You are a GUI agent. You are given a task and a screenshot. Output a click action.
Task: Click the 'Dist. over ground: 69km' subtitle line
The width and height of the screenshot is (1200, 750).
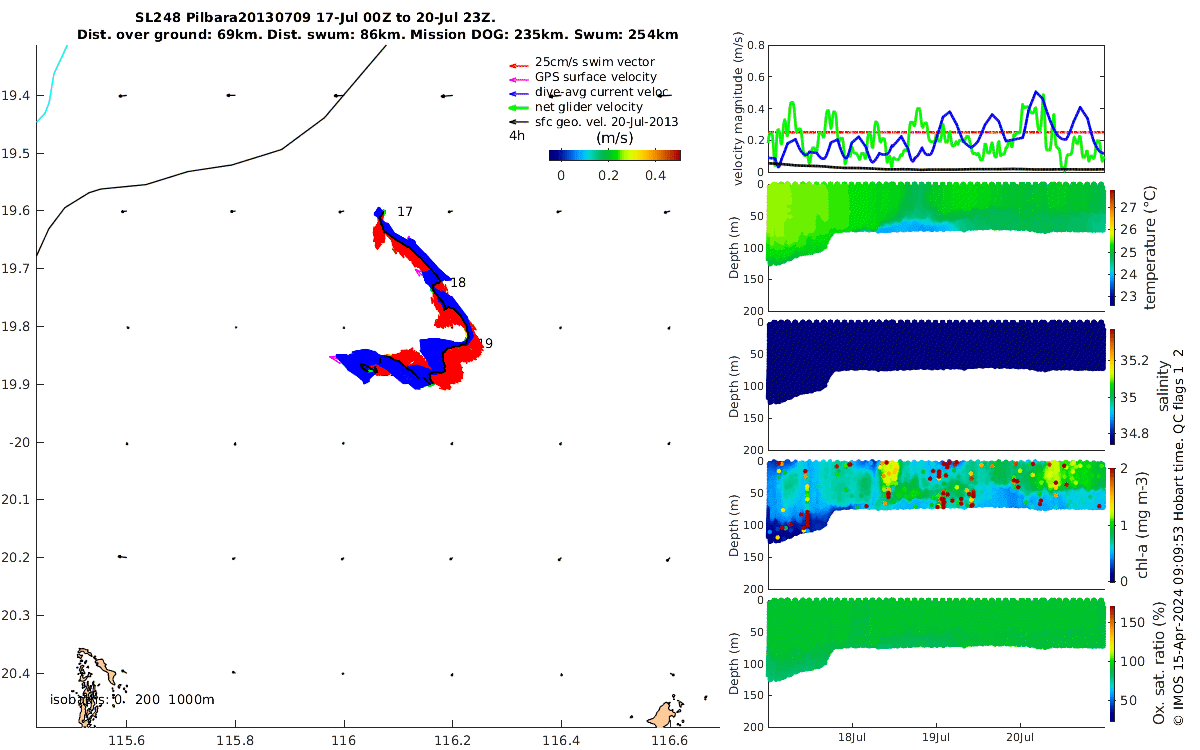click(x=377, y=35)
